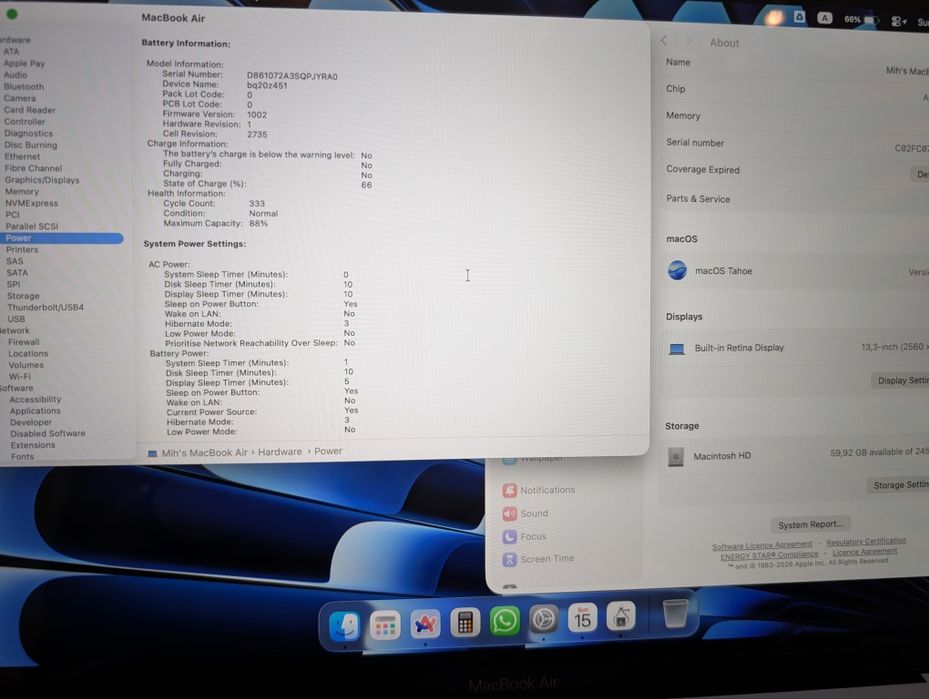The height and width of the screenshot is (699, 929).
Task: Click battery 66% status in menu bar
Action: (x=861, y=20)
